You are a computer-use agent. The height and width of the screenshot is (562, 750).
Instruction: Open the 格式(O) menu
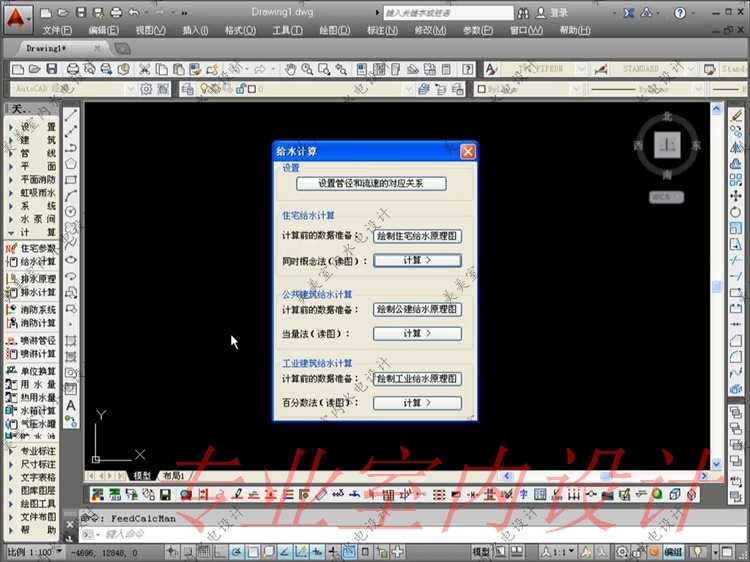pos(240,31)
